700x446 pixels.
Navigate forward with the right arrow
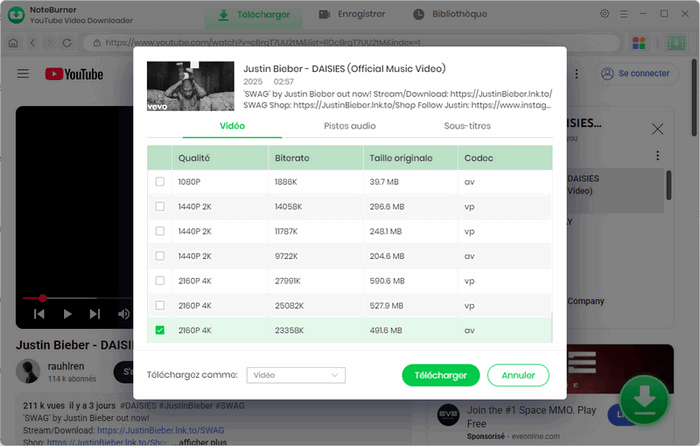pyautogui.click(x=49, y=43)
